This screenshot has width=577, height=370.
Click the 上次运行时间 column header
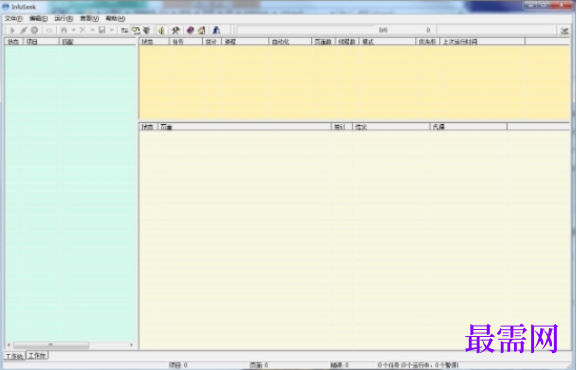pos(482,42)
